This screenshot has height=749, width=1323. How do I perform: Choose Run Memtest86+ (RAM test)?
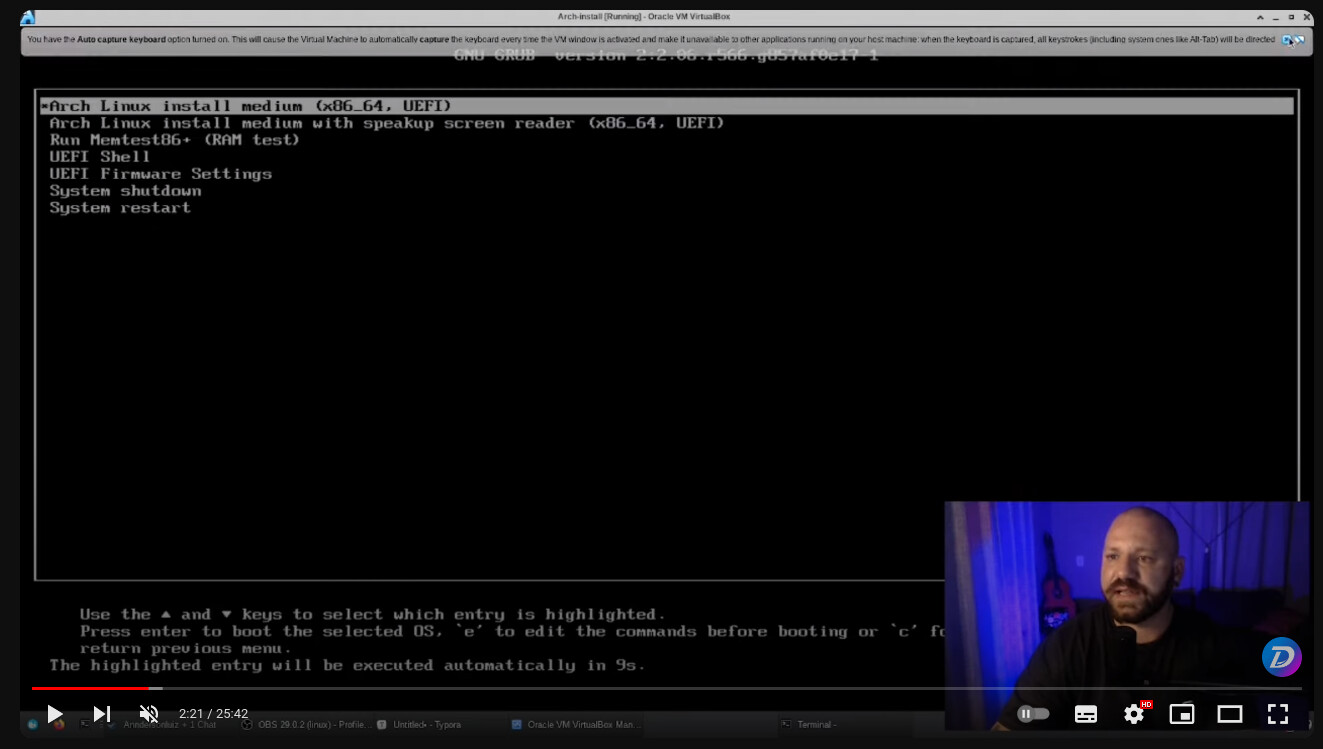[x=174, y=140]
